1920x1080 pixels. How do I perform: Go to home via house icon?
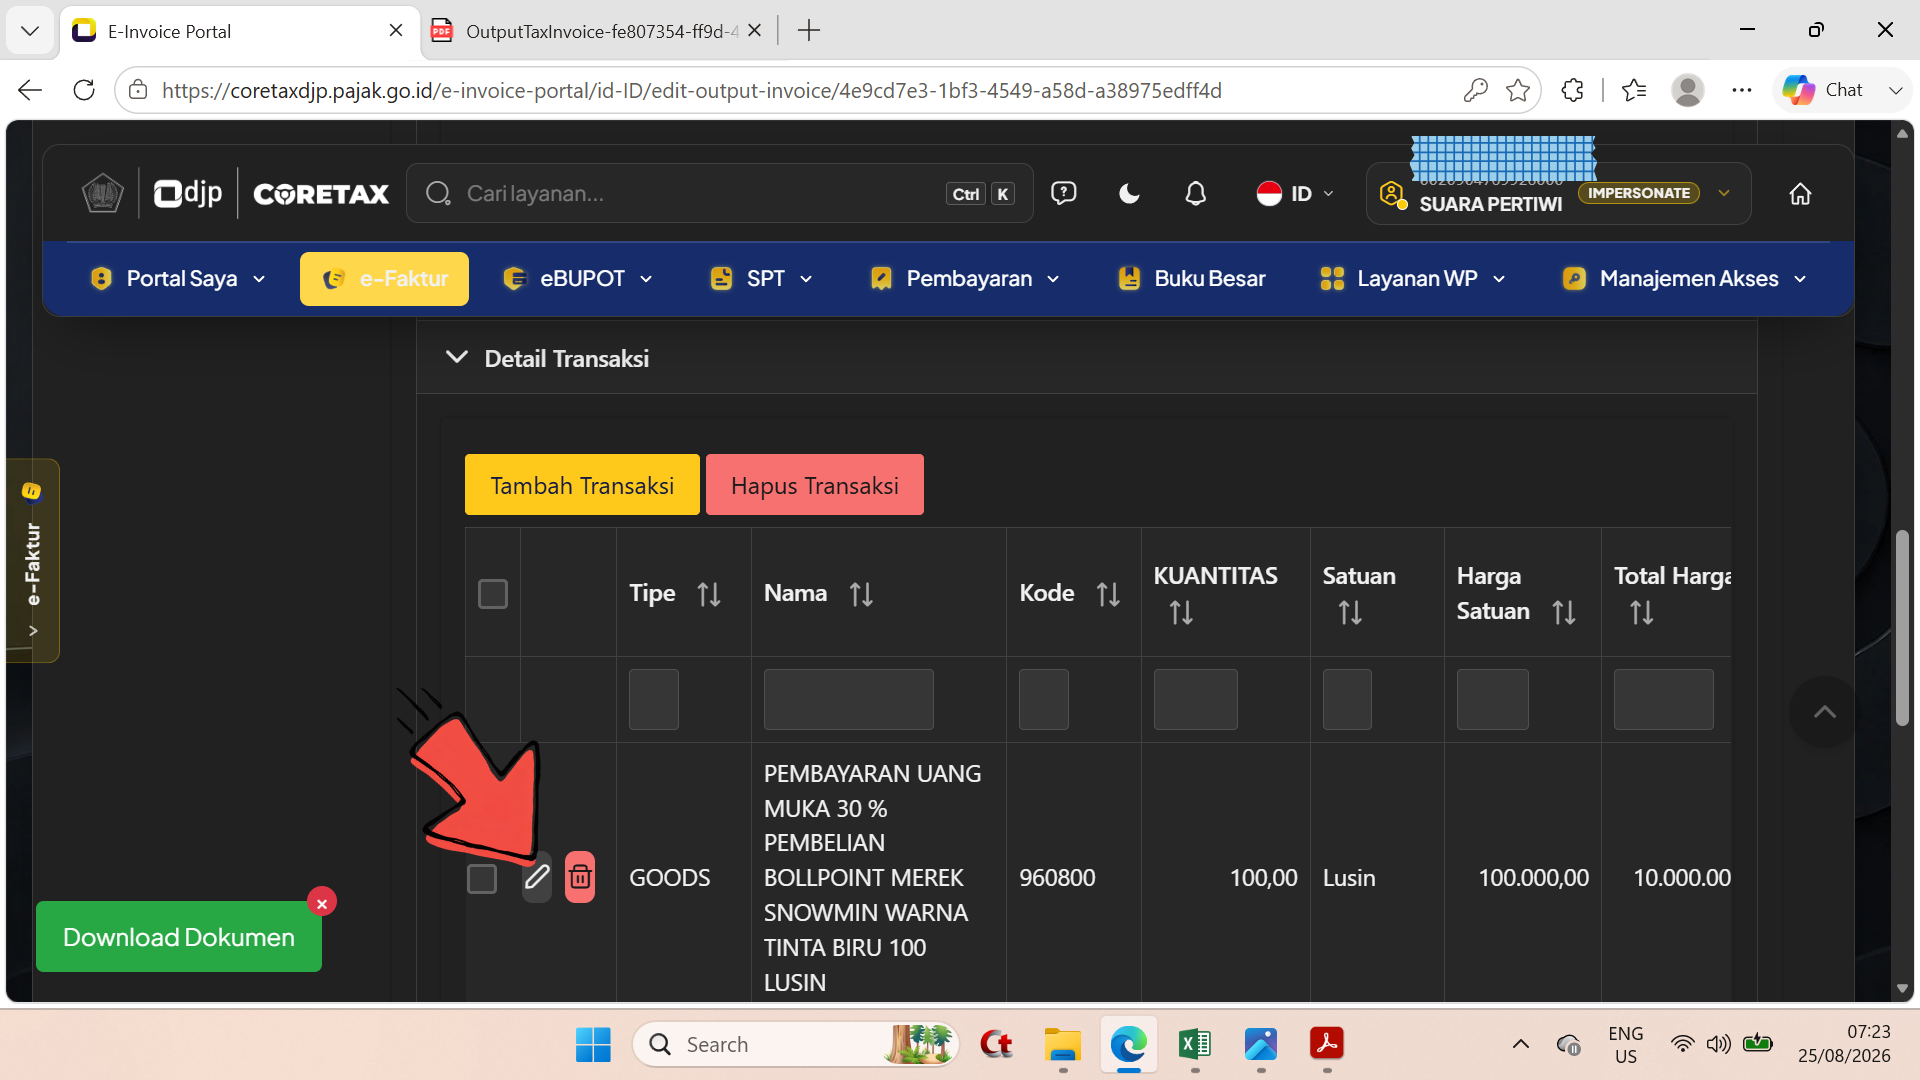1800,194
